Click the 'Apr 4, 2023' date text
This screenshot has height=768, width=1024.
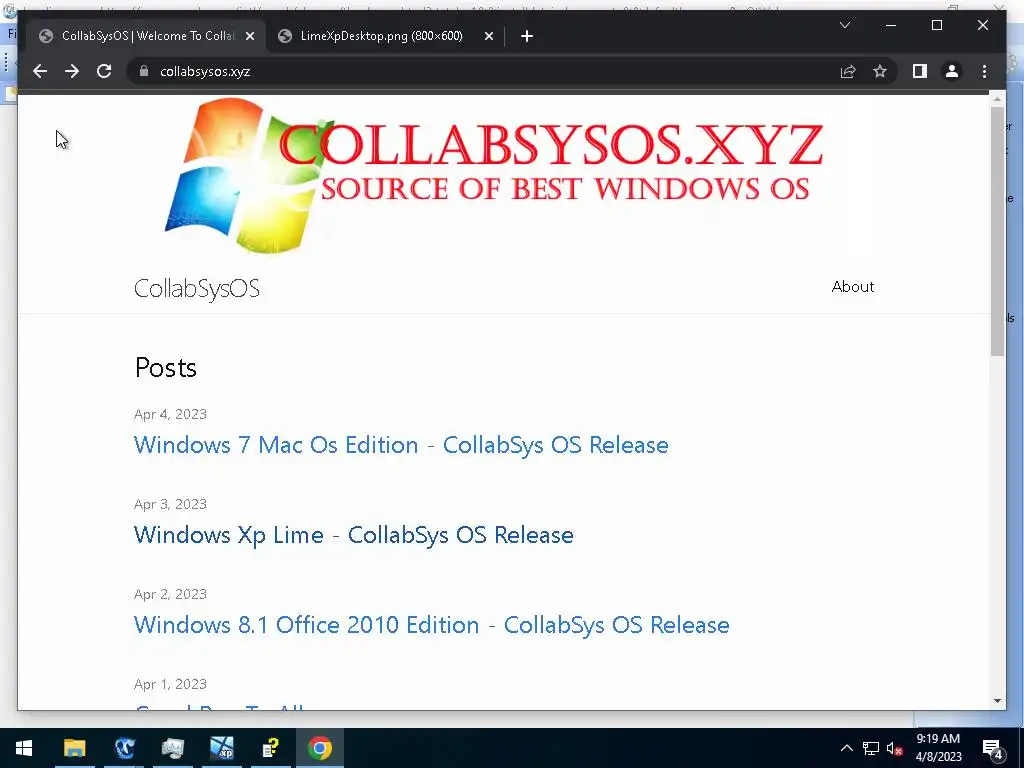170,414
